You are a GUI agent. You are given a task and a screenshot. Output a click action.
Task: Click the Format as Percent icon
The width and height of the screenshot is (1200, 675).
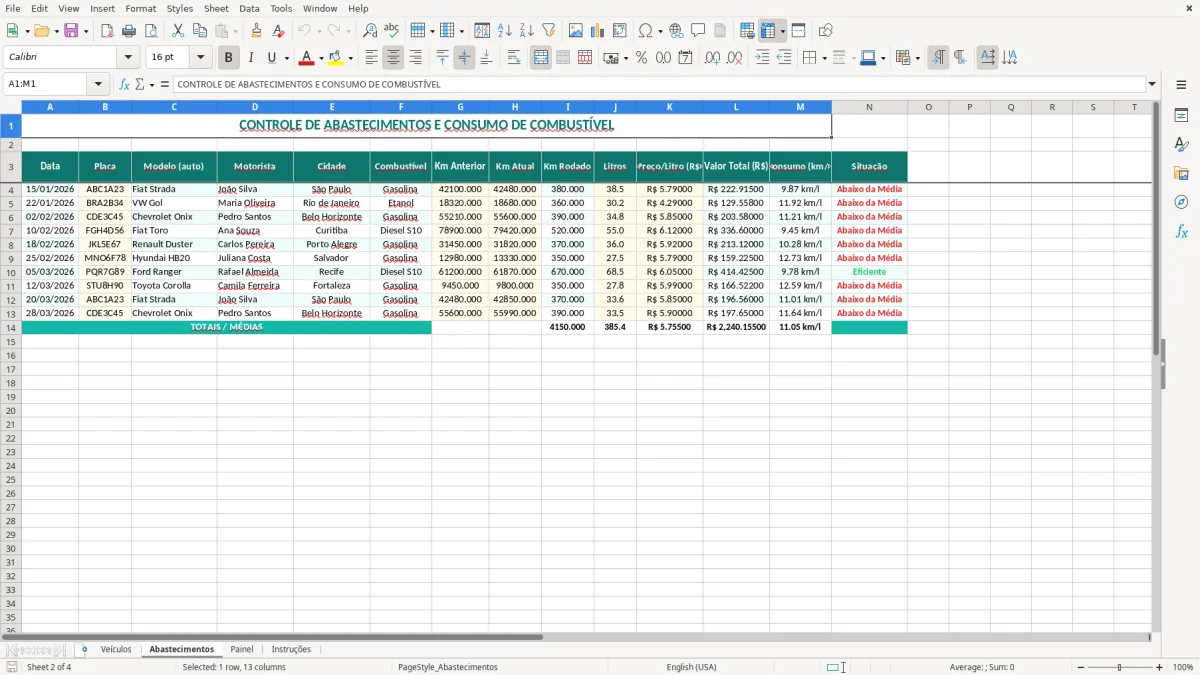click(x=641, y=58)
